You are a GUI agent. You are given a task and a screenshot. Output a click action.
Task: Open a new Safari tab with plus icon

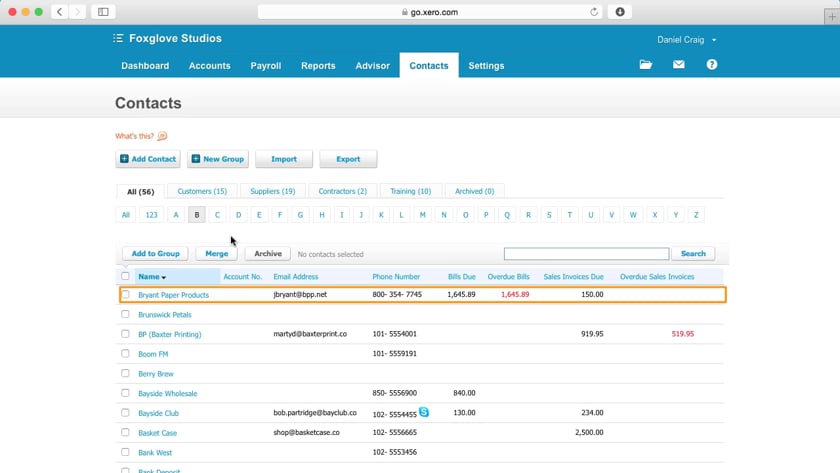832,17
